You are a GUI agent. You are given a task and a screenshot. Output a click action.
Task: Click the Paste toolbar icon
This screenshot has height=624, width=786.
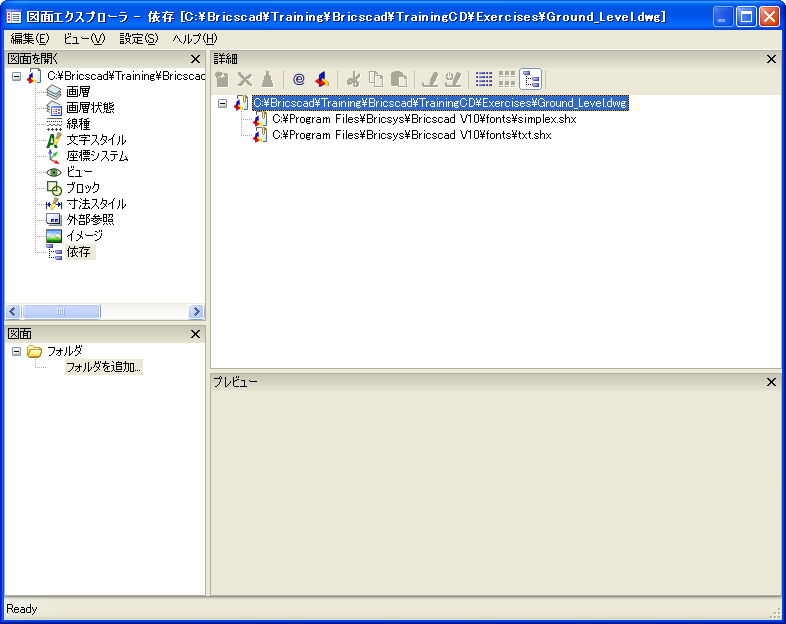(x=399, y=79)
